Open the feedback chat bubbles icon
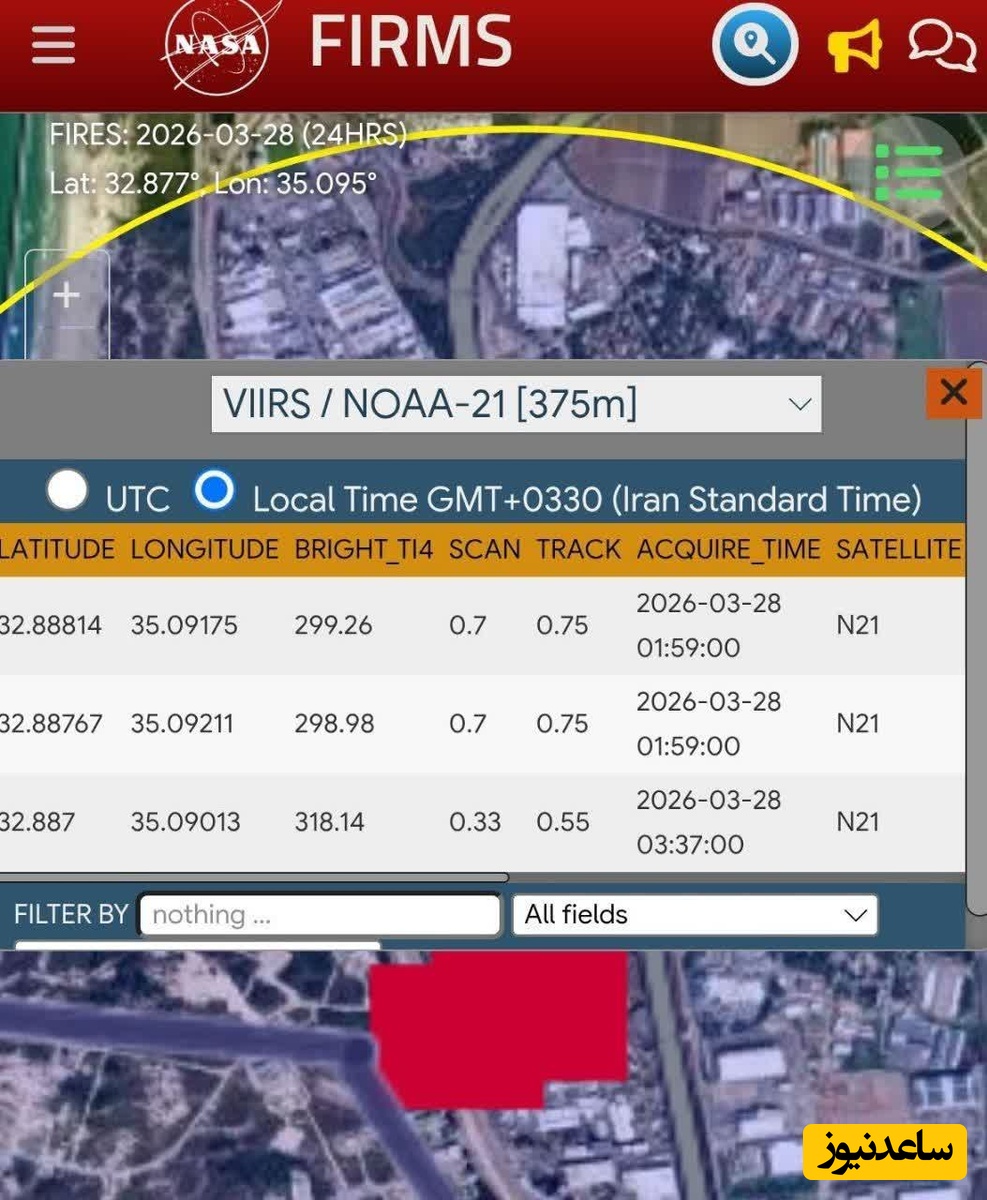The width and height of the screenshot is (987, 1200). 941,45
